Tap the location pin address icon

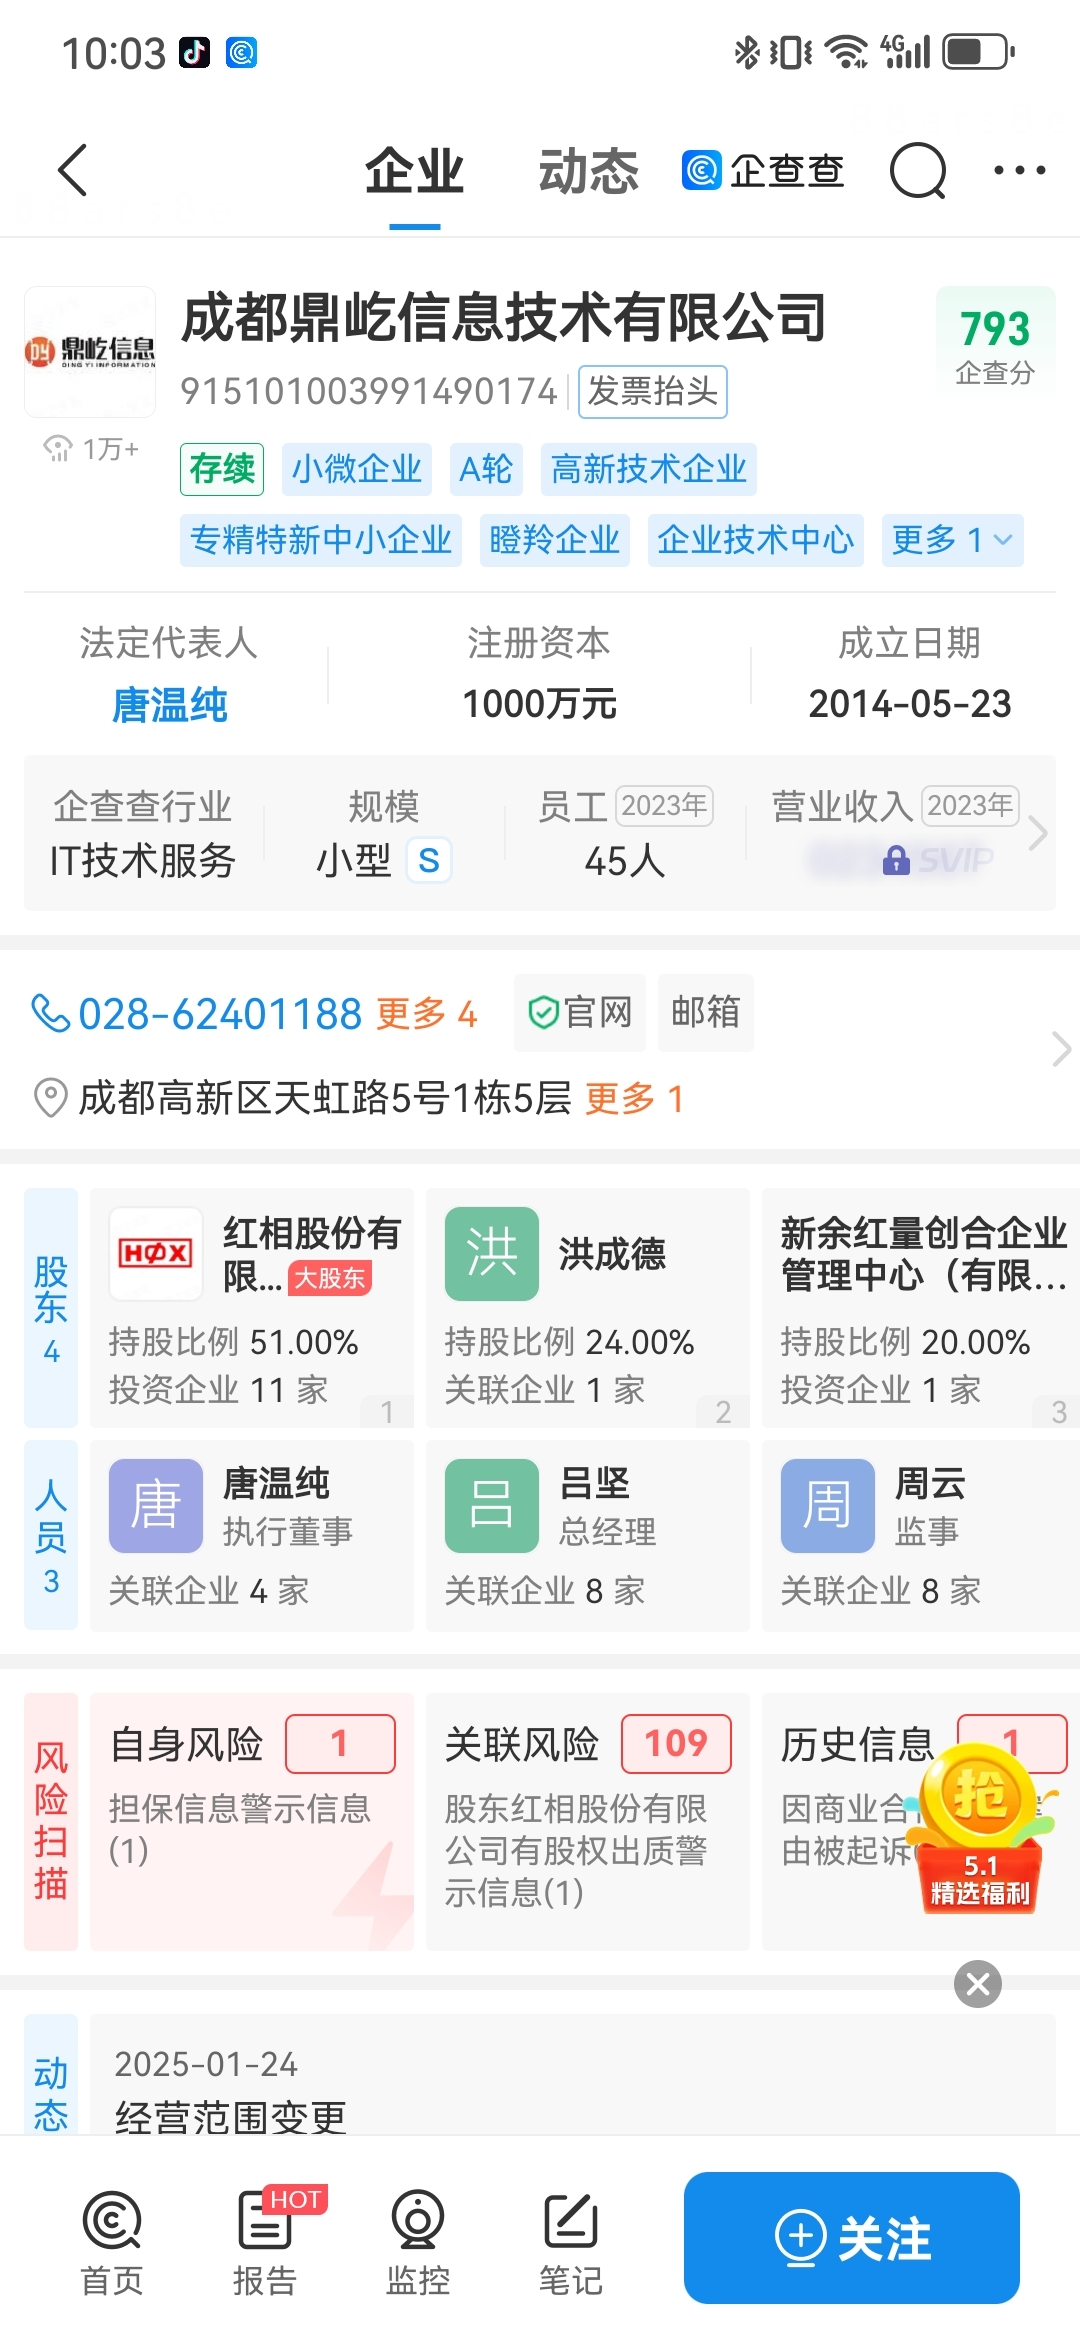click(x=50, y=1098)
